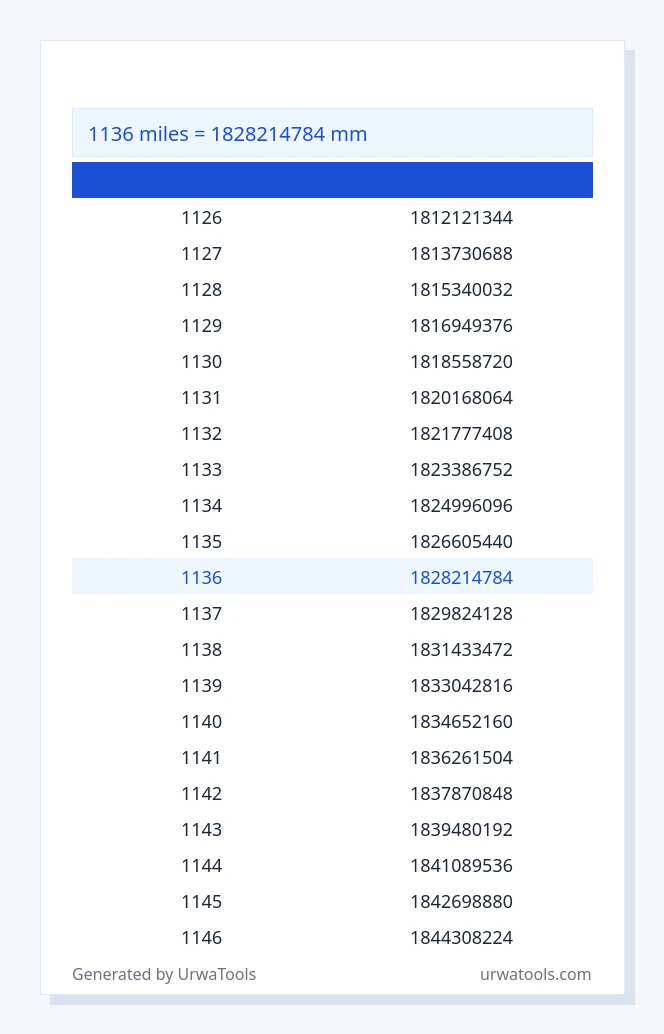This screenshot has height=1034, width=664.
Task: Click the Generated by UrwaTools text
Action: click(x=164, y=974)
